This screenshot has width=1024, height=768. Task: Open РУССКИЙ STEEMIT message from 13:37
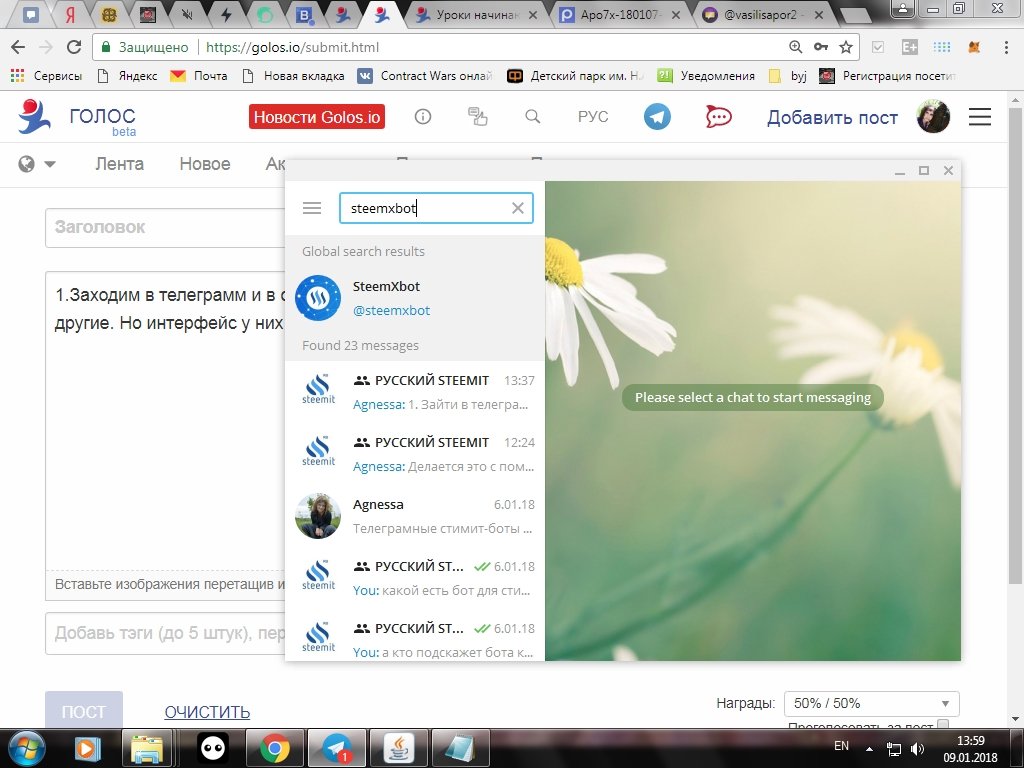coord(415,392)
